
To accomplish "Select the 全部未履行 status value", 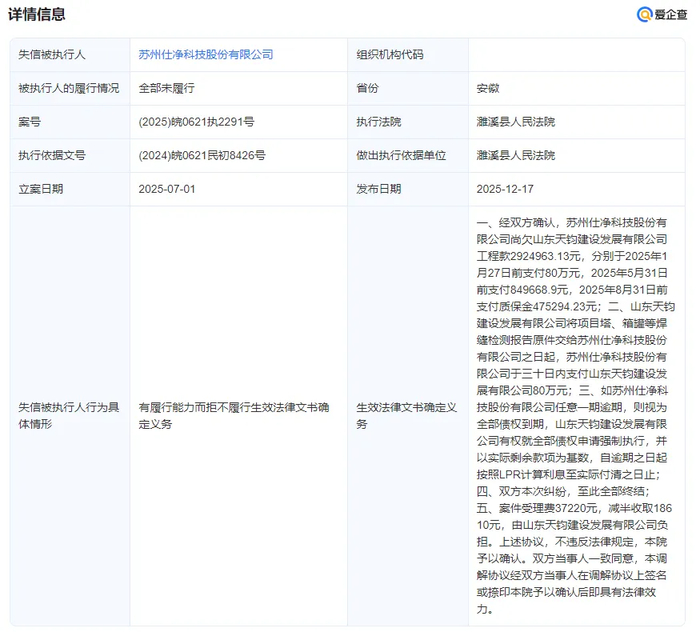I will point(166,88).
